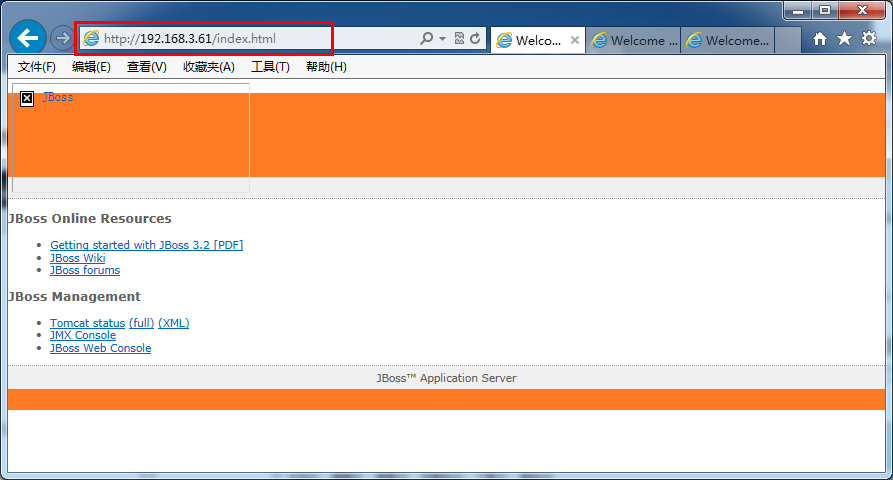This screenshot has height=480, width=893.
Task: Open the 编辑(E) menu
Action: (91, 67)
